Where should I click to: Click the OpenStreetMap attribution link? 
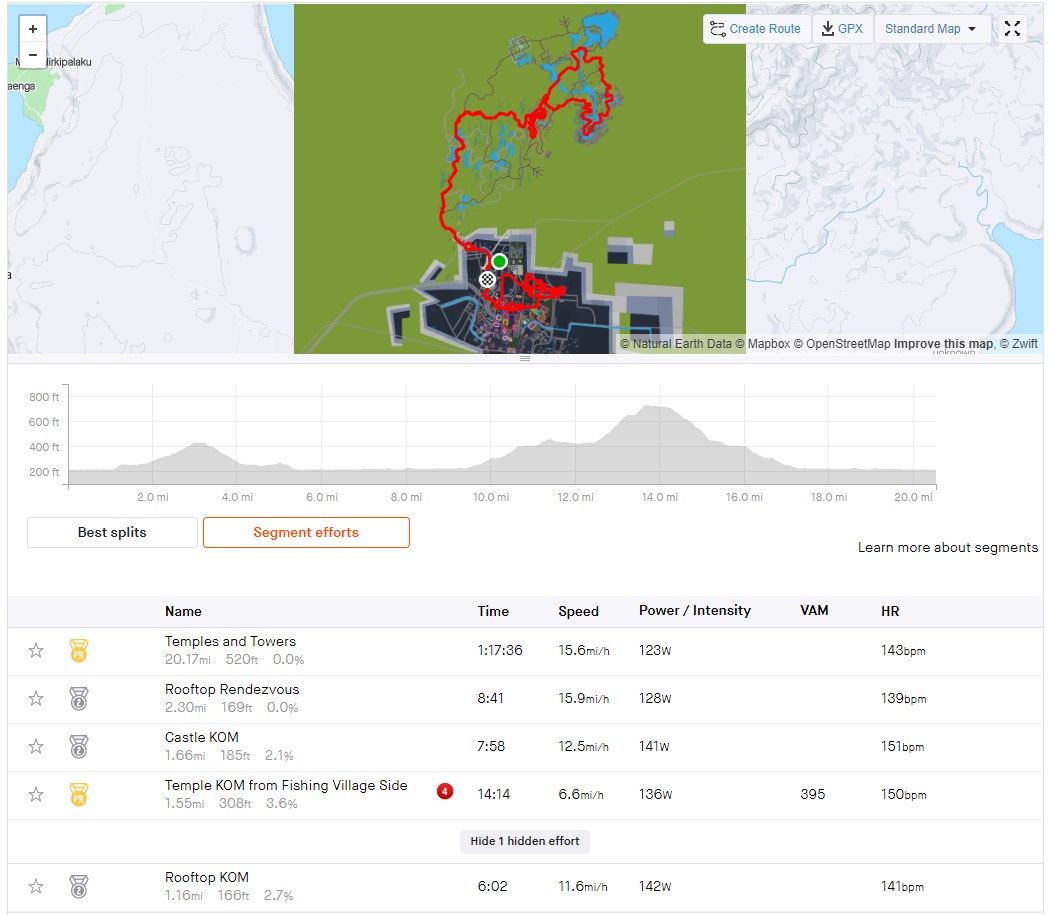(842, 344)
